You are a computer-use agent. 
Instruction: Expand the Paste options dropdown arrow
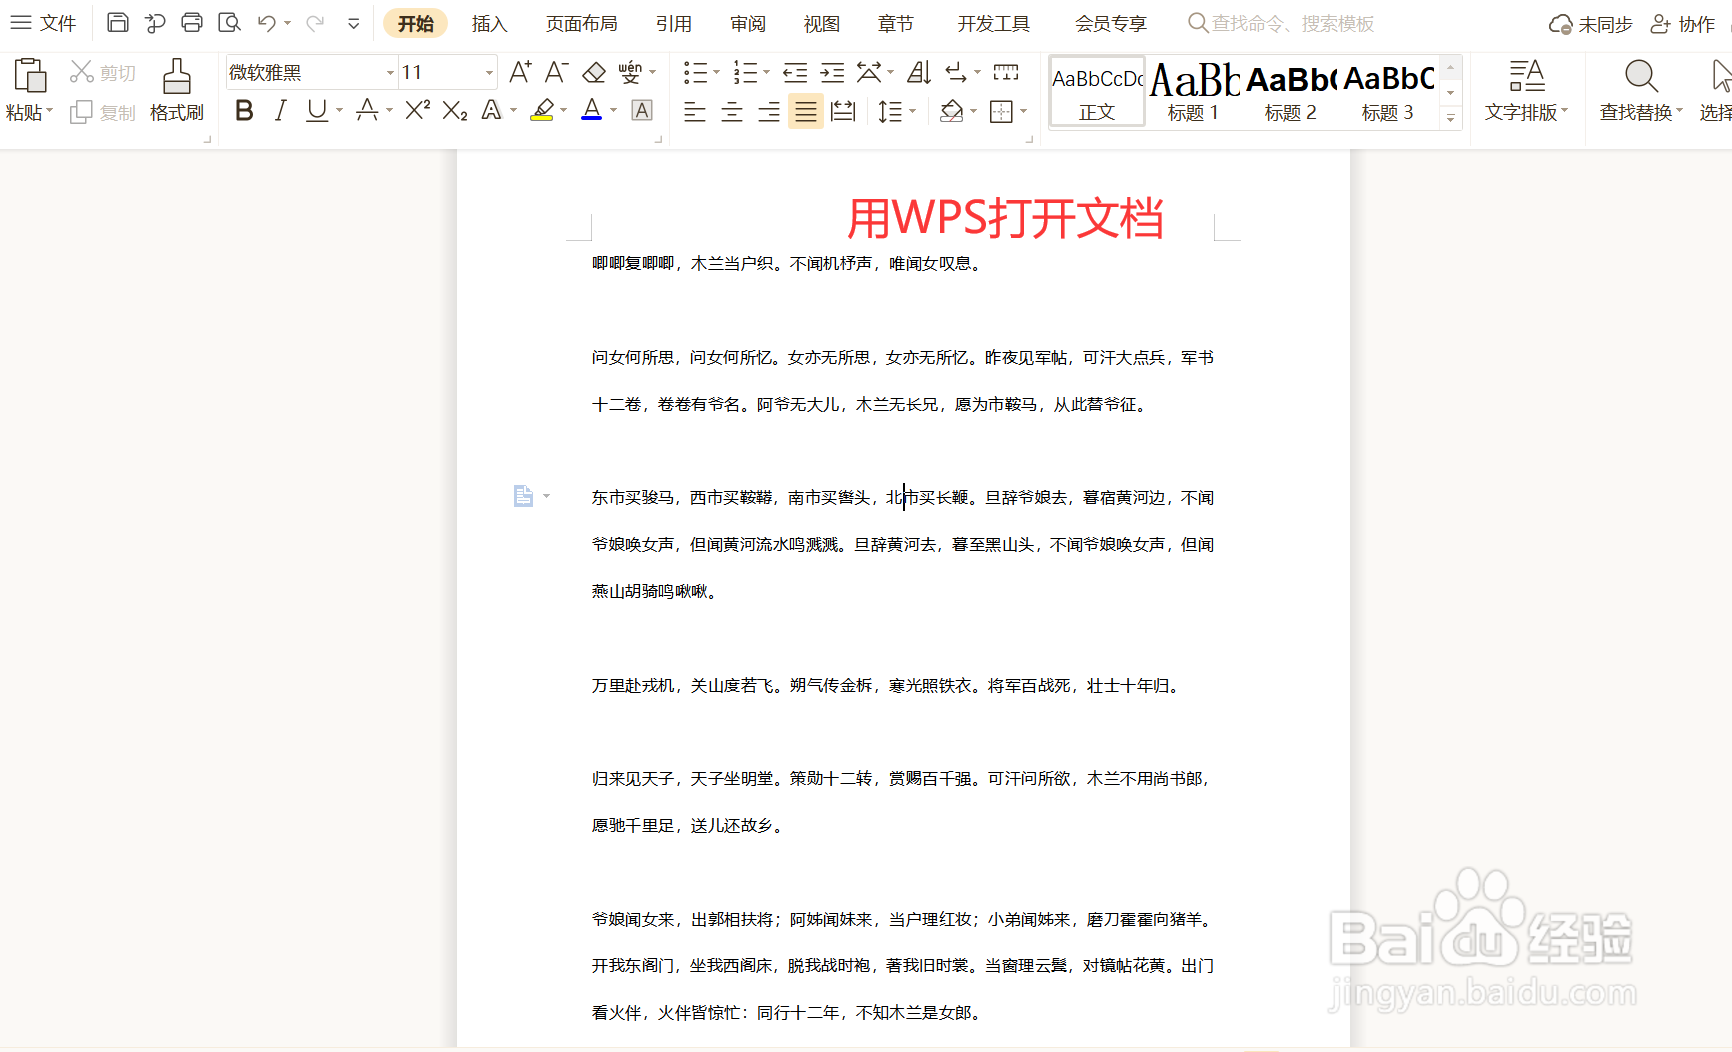pyautogui.click(x=50, y=111)
